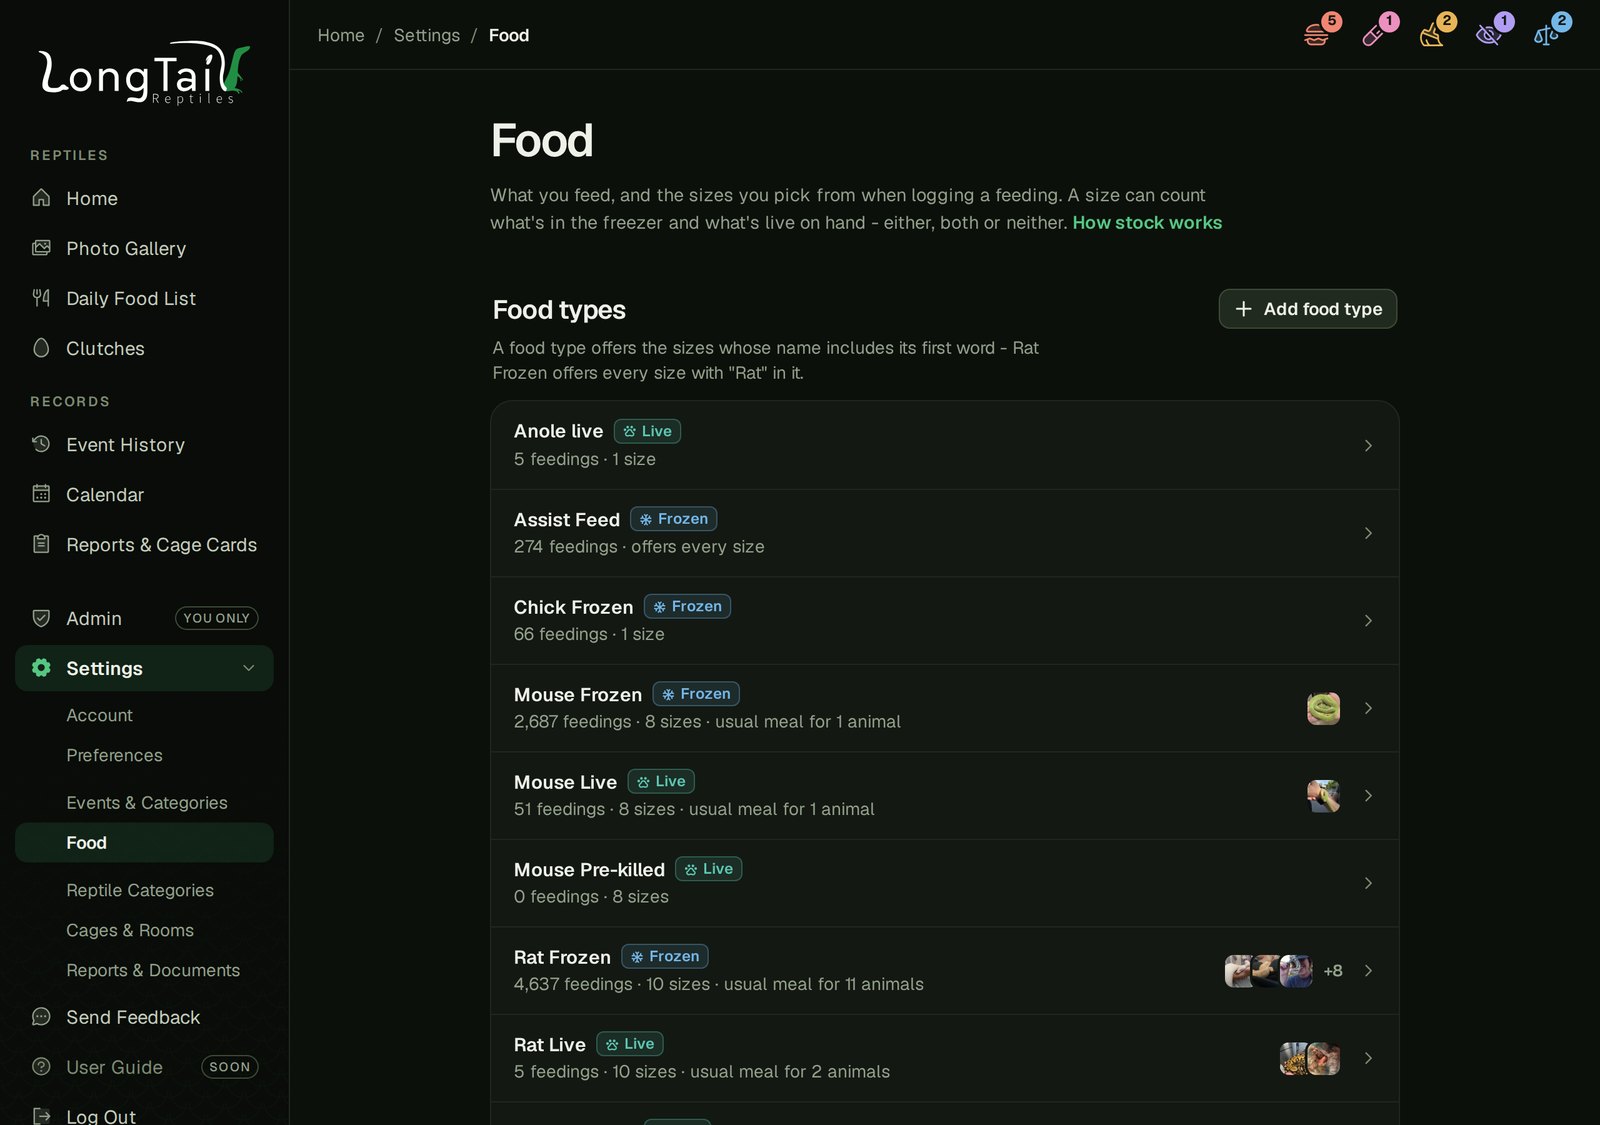Expand the Anole live row chevron
Image resolution: width=1600 pixels, height=1125 pixels.
[x=1368, y=445]
